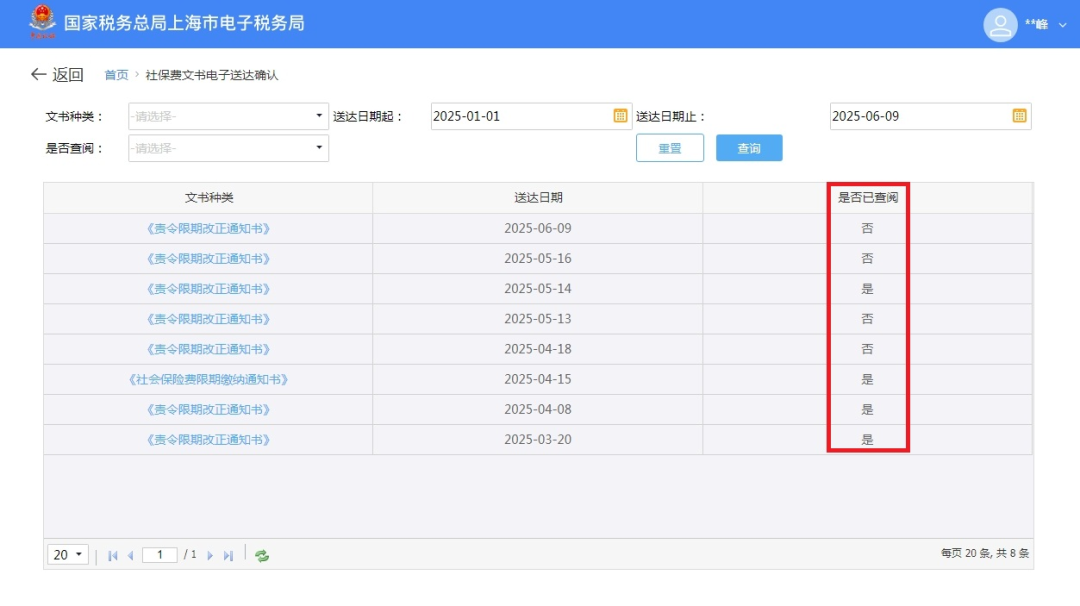Click the page number input field
Image resolution: width=1080 pixels, height=606 pixels.
(159, 555)
